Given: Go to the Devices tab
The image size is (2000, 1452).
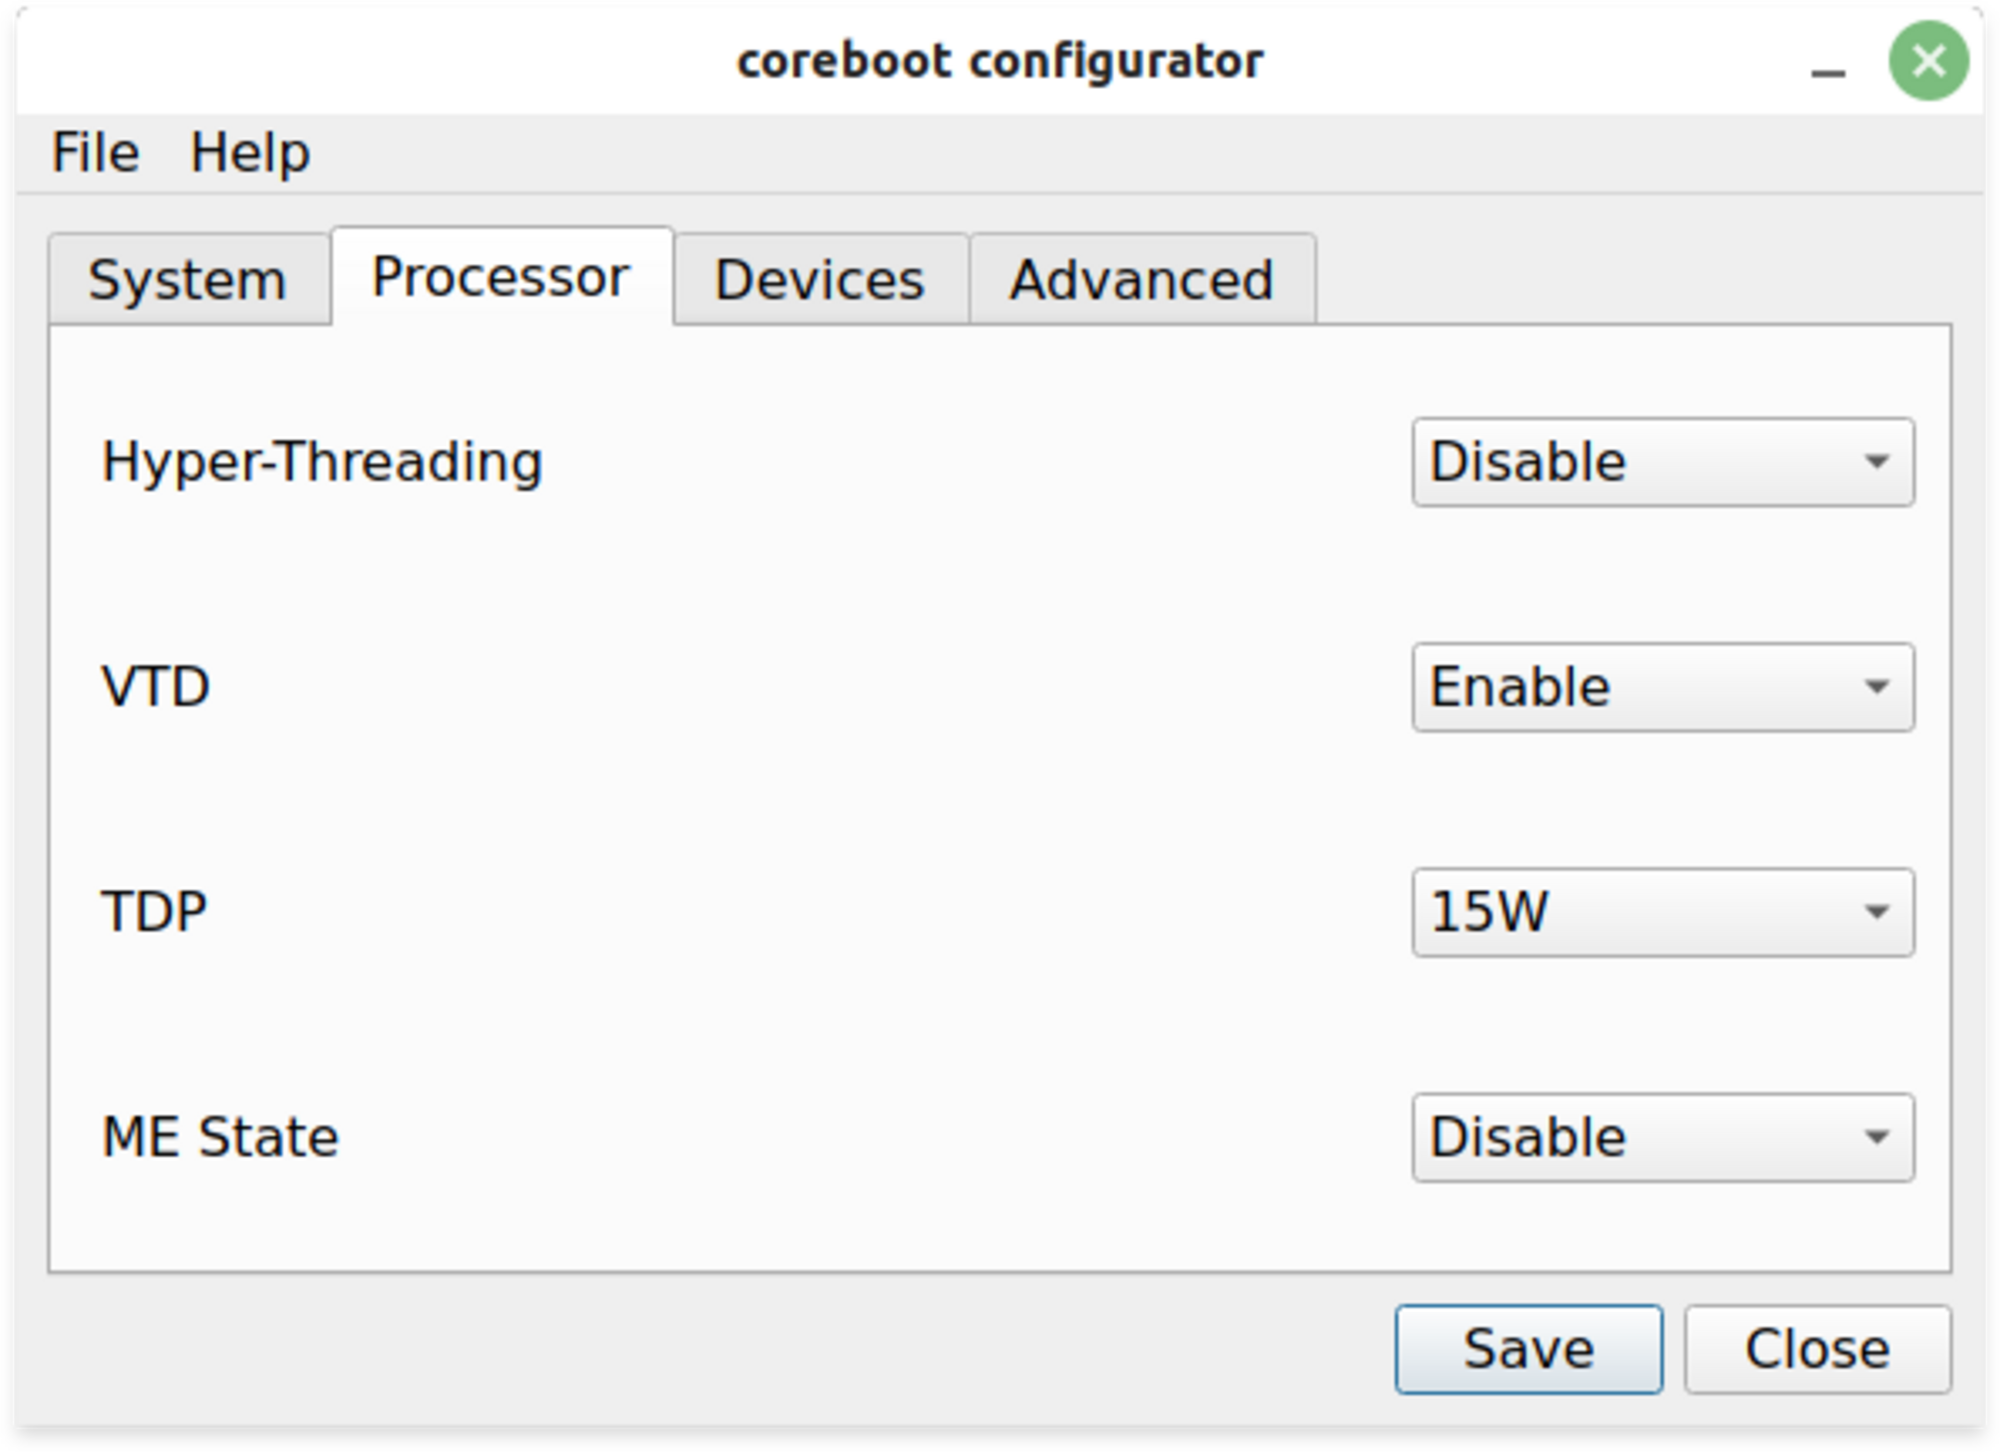Looking at the screenshot, I should pyautogui.click(x=820, y=279).
